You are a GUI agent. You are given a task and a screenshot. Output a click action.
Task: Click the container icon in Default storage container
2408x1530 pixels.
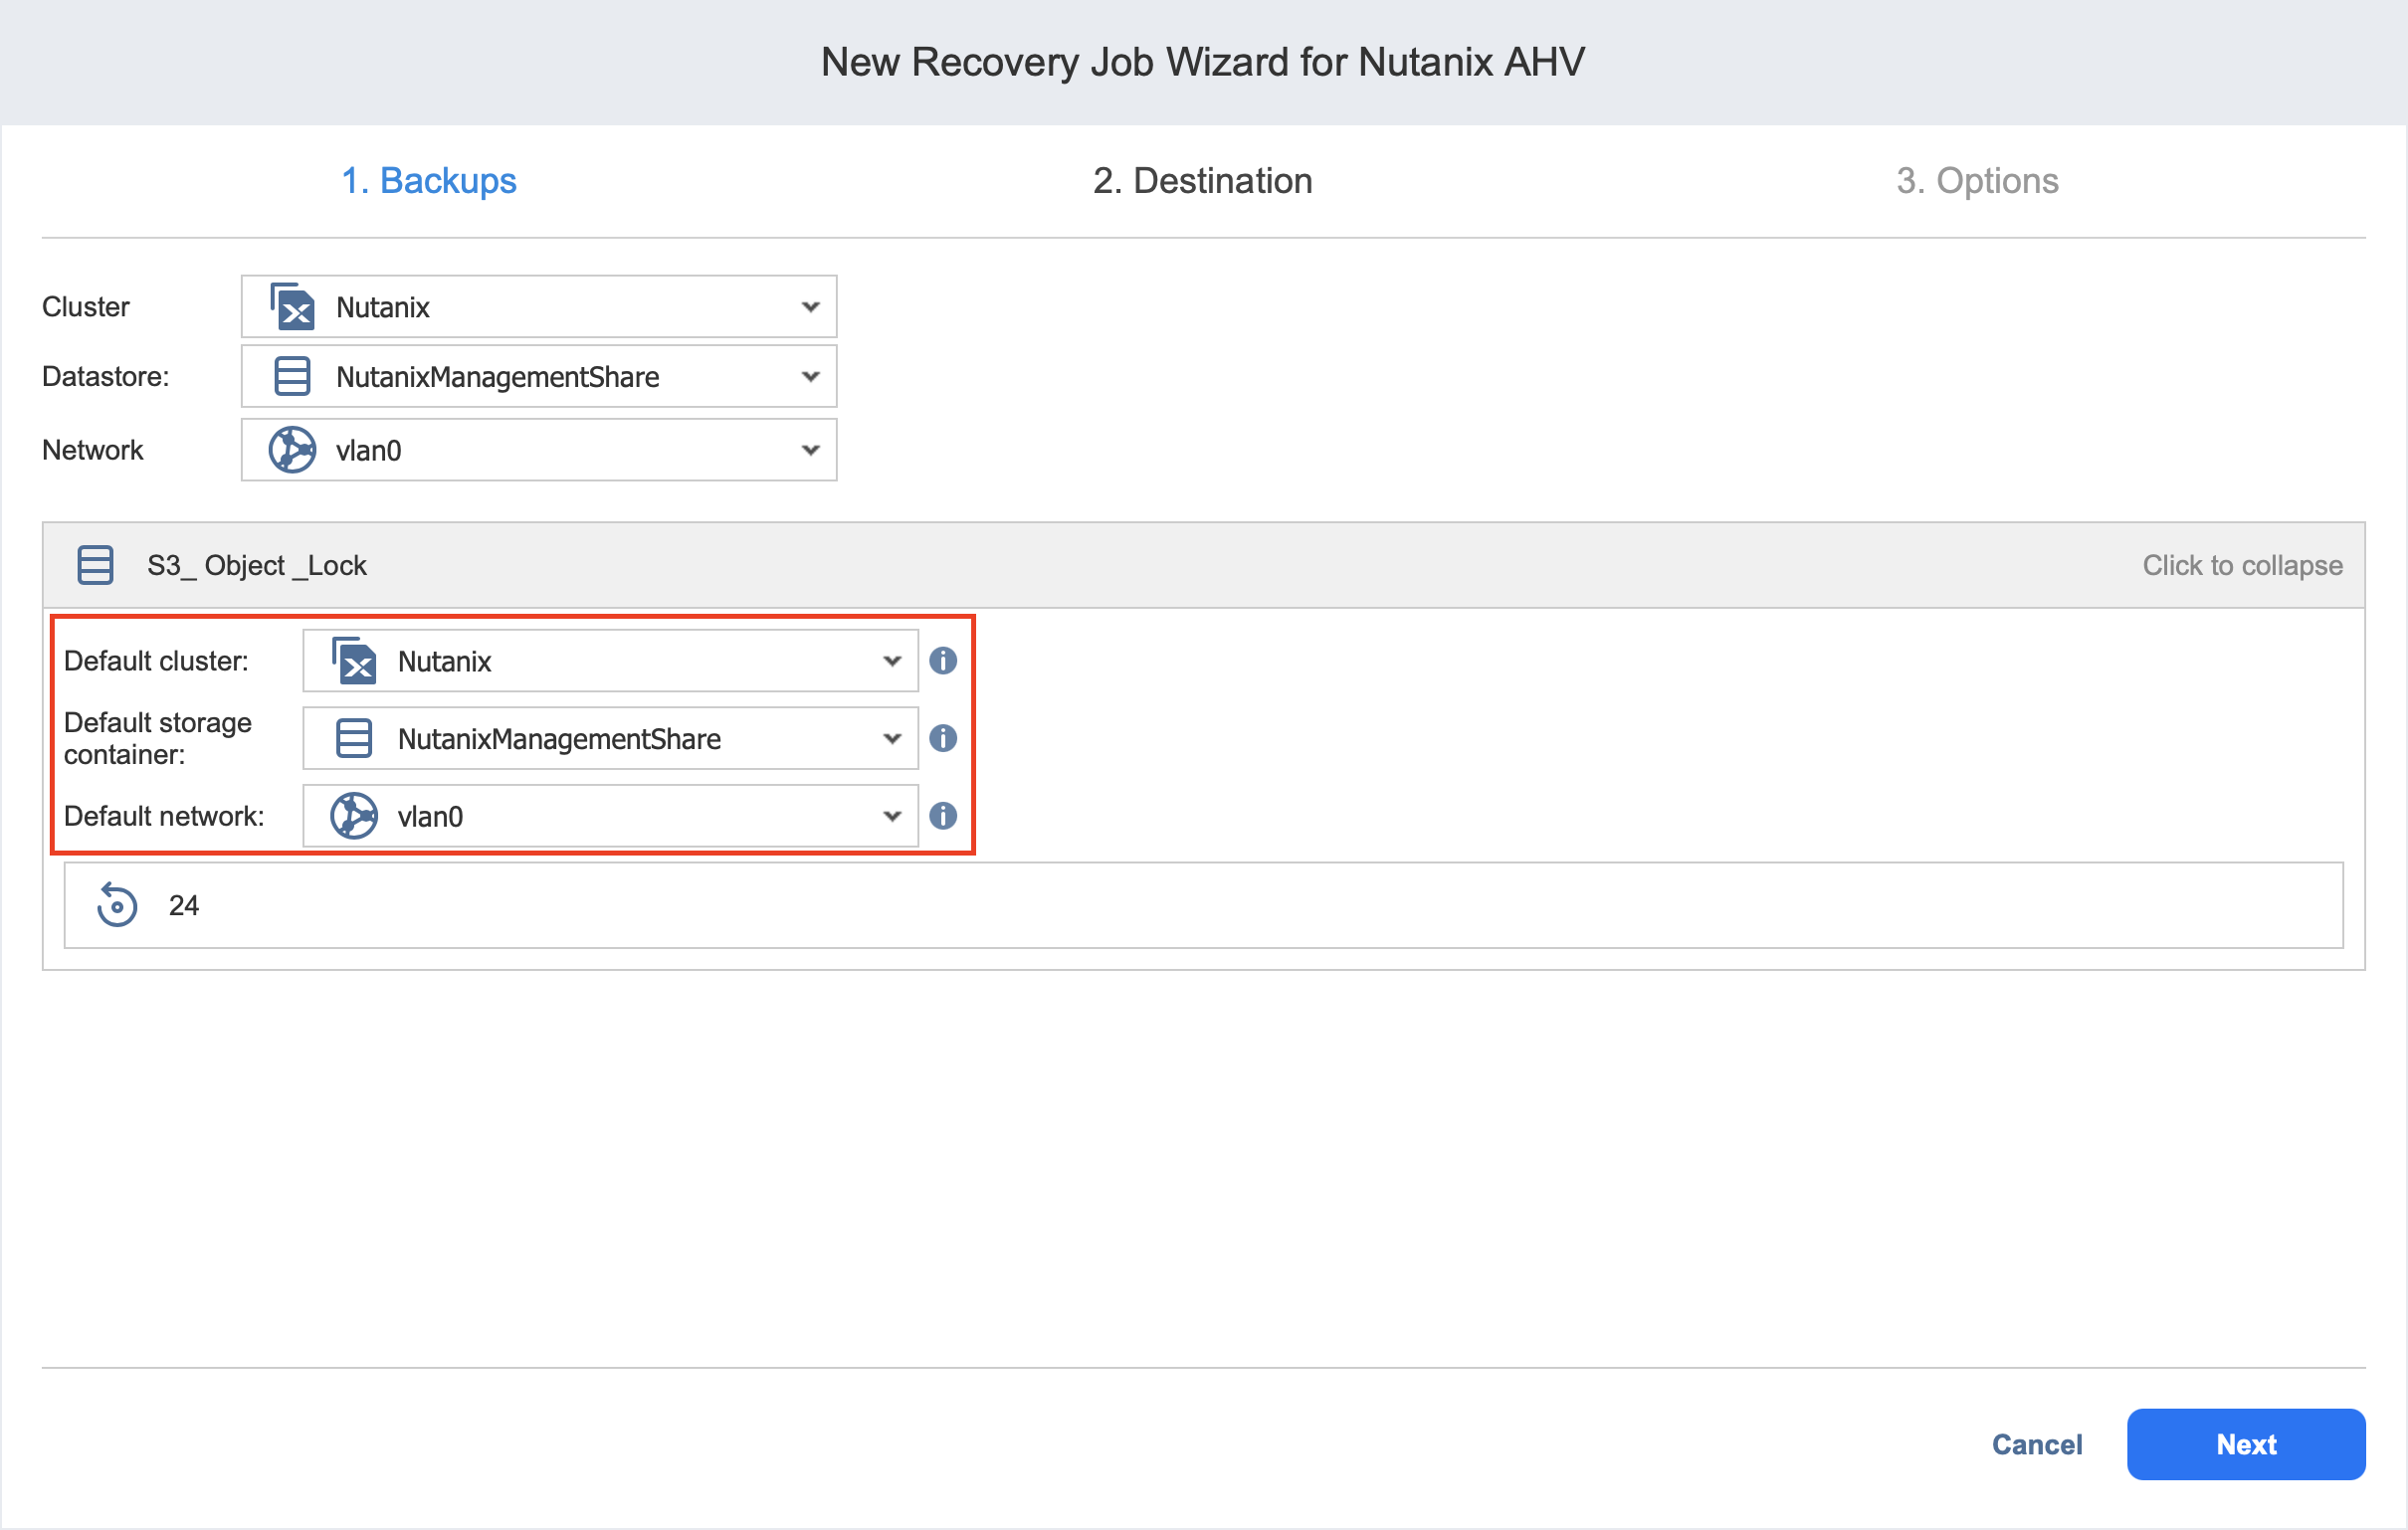click(x=354, y=738)
